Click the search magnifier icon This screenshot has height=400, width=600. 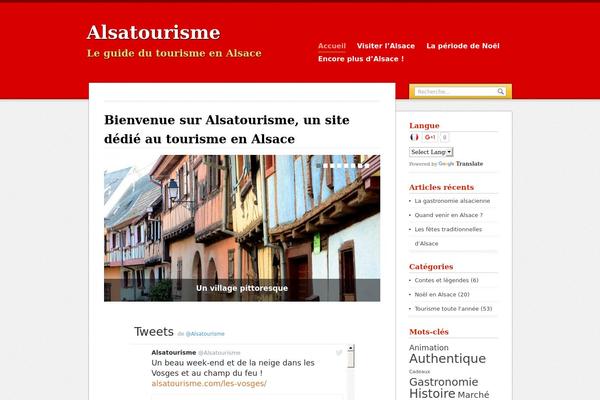pyautogui.click(x=500, y=91)
